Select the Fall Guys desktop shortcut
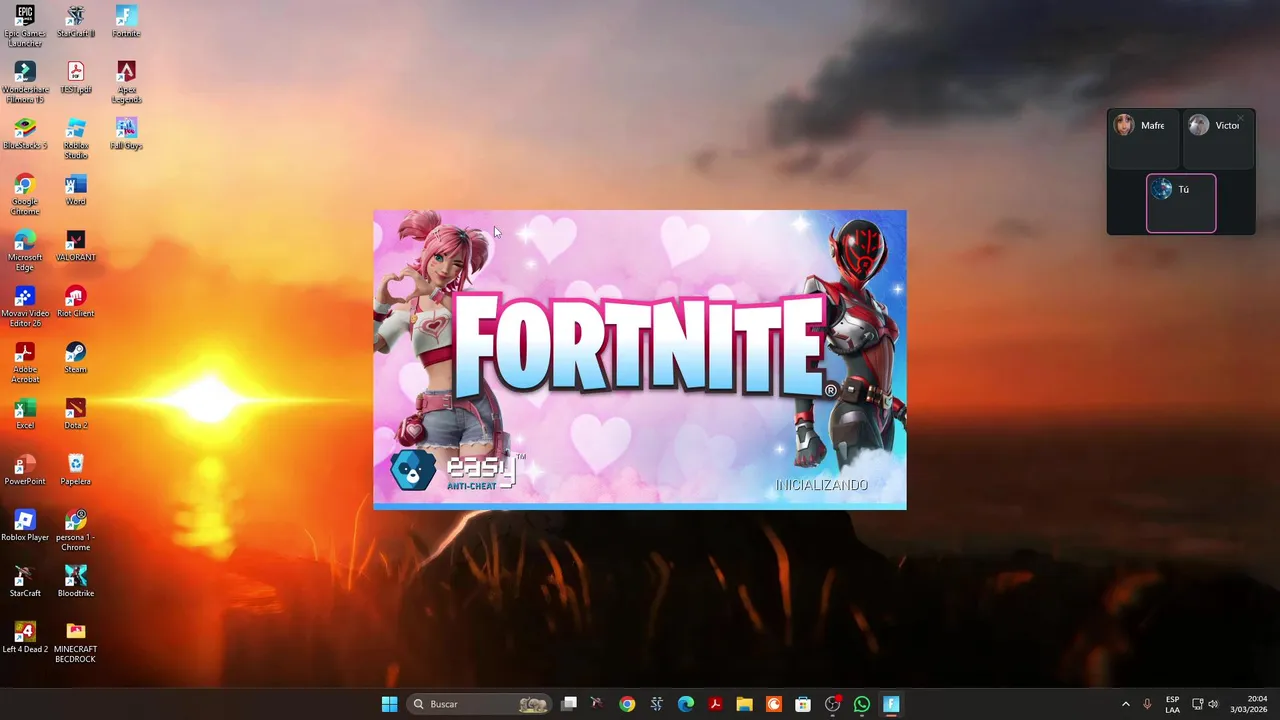Image resolution: width=1280 pixels, height=720 pixels. point(126,134)
